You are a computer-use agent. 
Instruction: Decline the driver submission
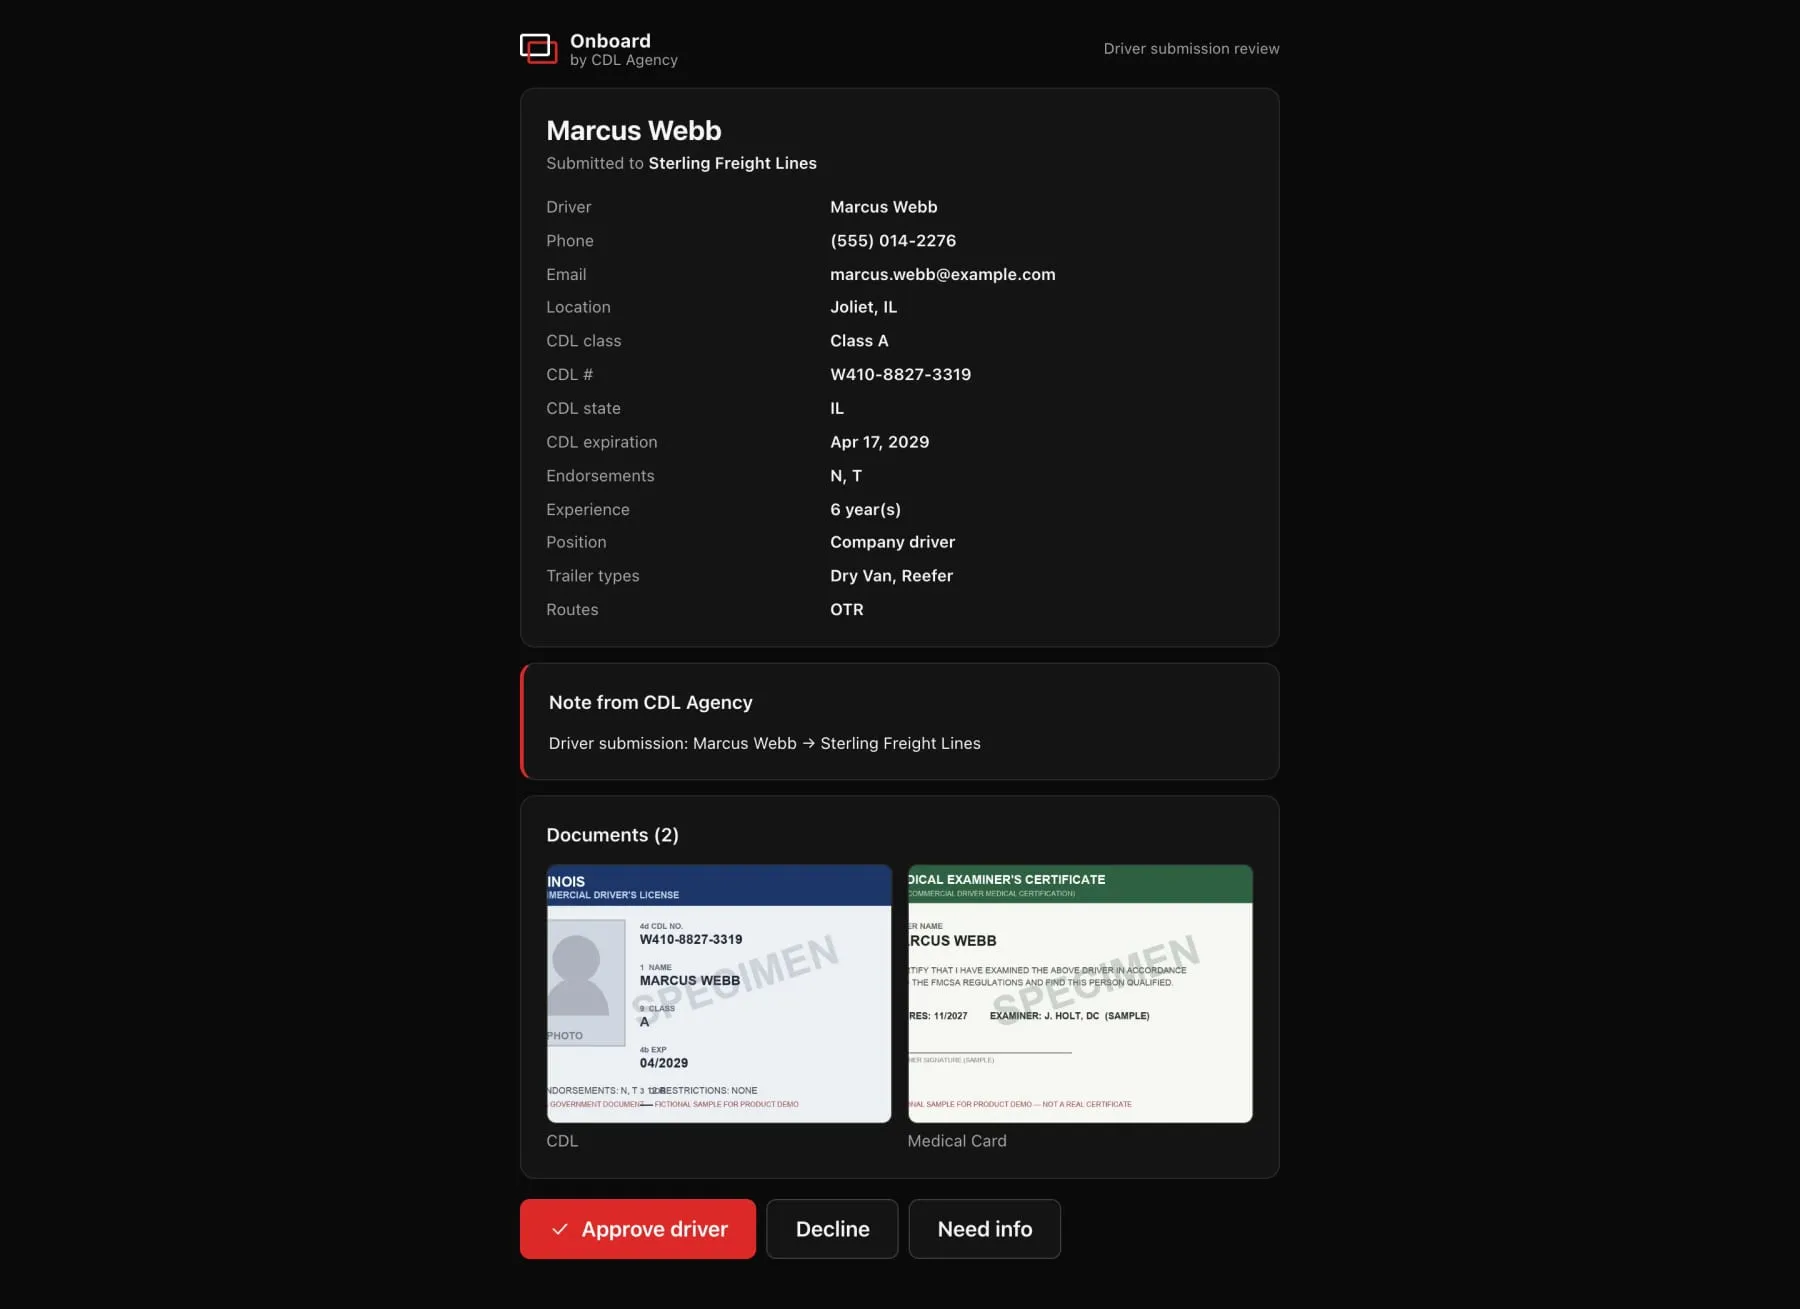(x=832, y=1229)
